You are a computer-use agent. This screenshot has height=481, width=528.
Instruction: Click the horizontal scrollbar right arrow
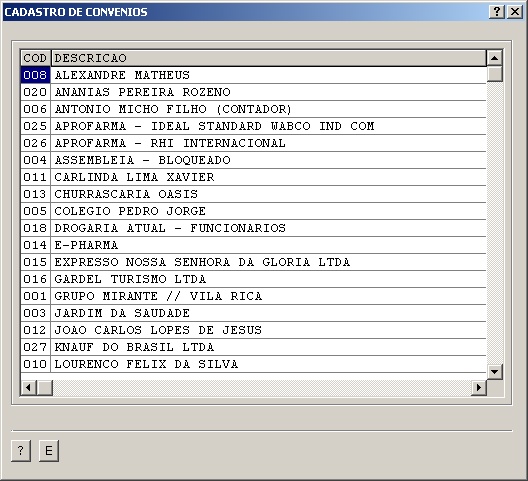pyautogui.click(x=478, y=387)
